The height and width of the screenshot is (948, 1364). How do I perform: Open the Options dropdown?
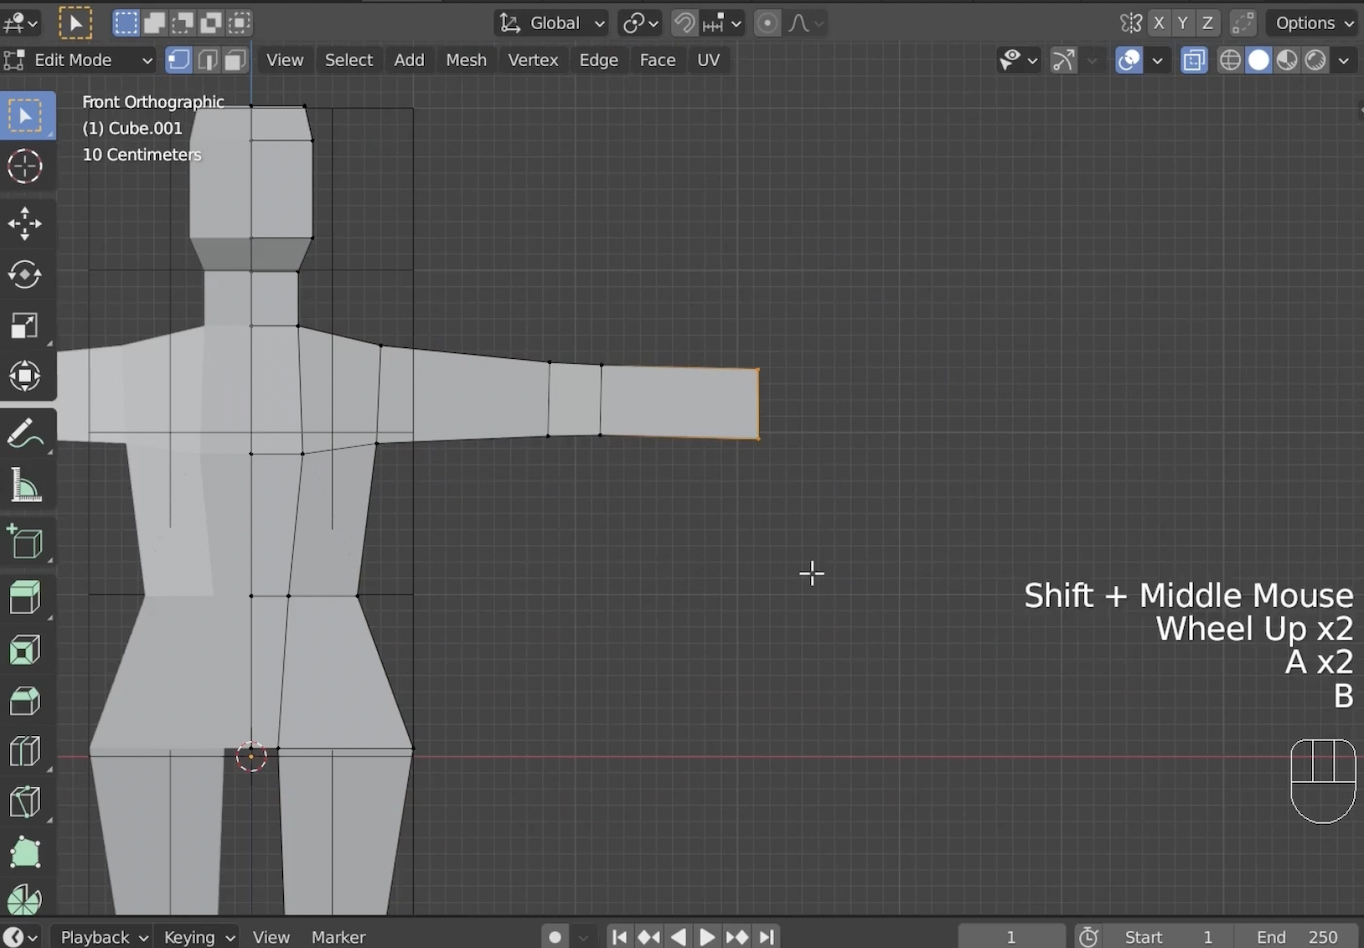click(x=1314, y=23)
